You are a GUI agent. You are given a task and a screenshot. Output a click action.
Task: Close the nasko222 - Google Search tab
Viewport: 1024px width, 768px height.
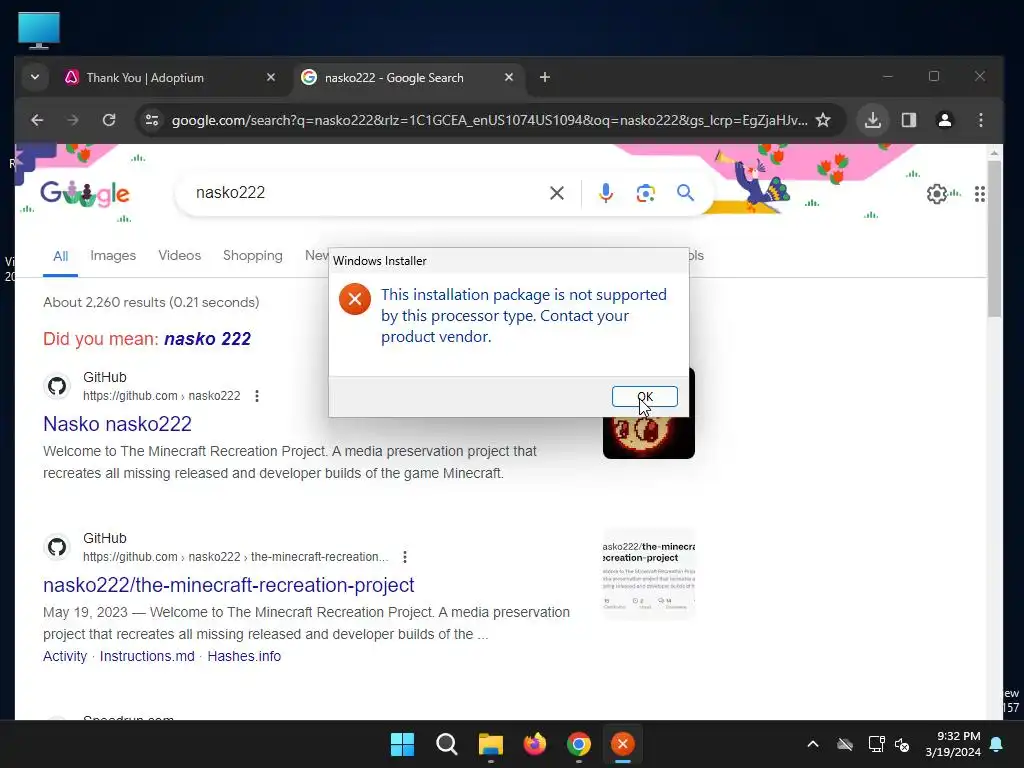[x=509, y=77]
